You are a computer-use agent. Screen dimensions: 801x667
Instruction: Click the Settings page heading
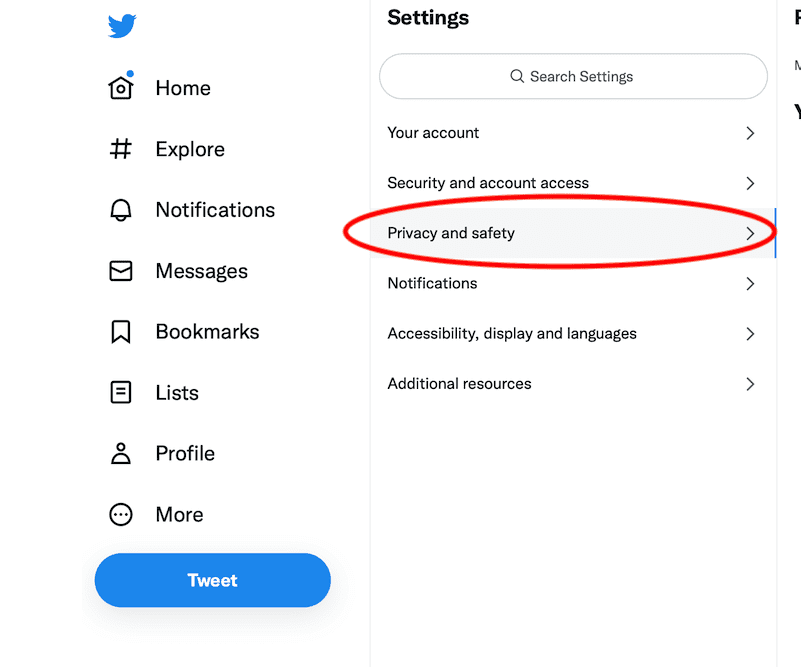click(428, 17)
